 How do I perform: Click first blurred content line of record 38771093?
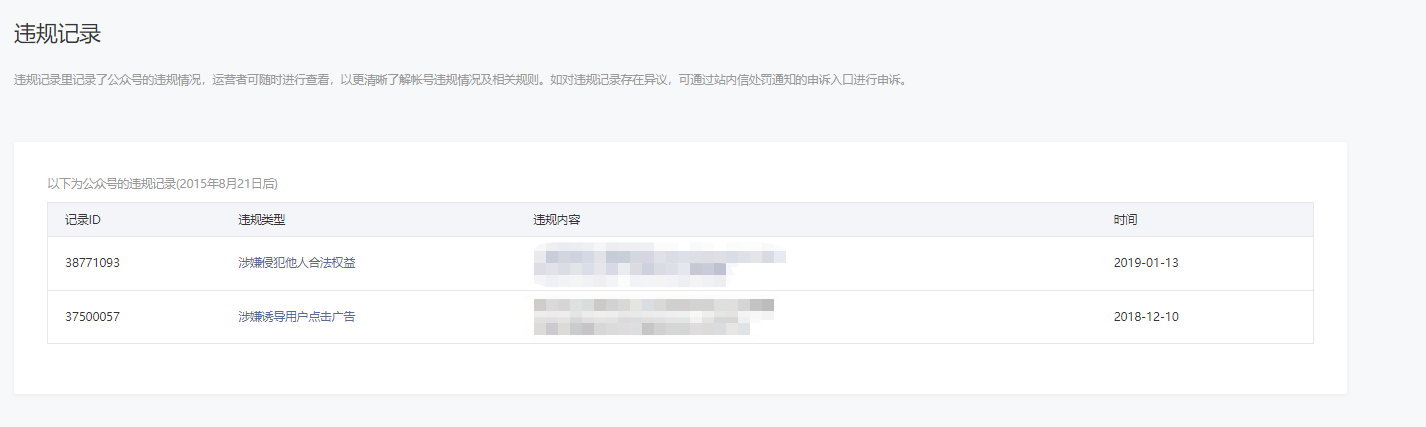click(659, 255)
